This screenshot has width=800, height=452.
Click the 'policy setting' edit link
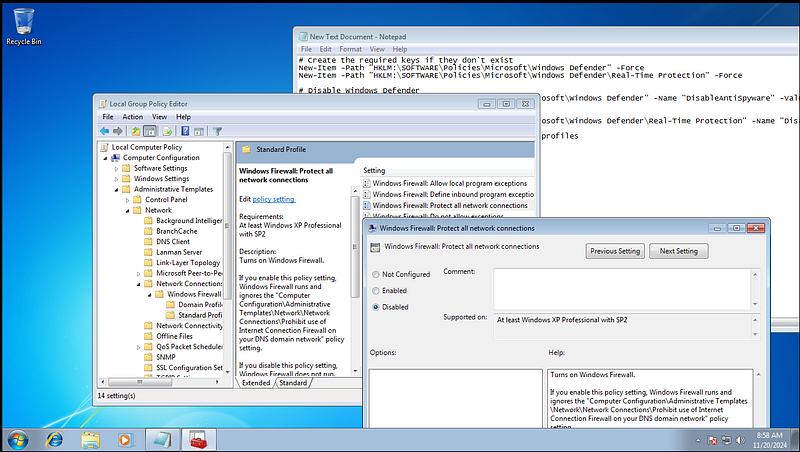(x=273, y=199)
